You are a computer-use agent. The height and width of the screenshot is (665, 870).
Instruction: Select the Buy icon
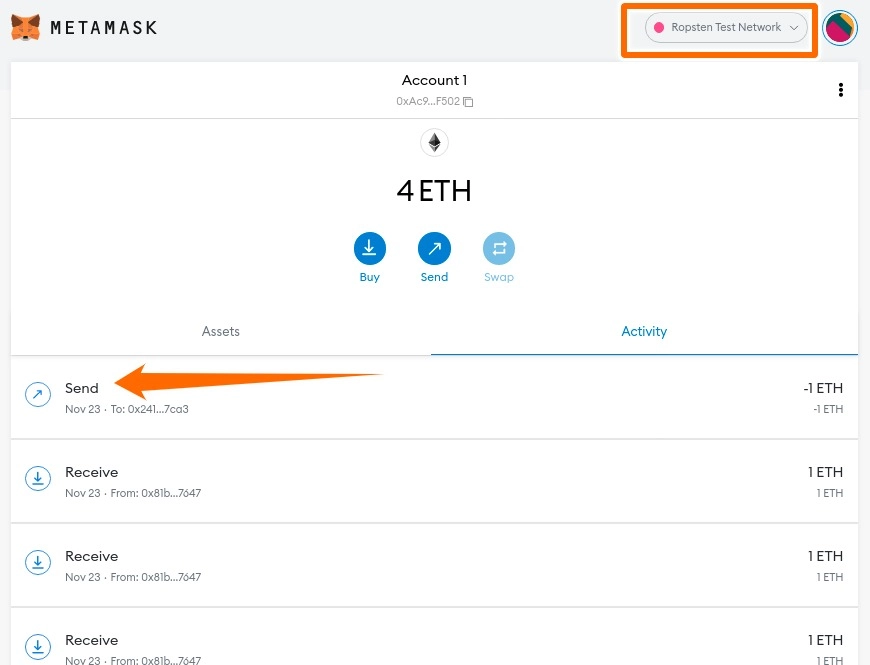pyautogui.click(x=370, y=248)
